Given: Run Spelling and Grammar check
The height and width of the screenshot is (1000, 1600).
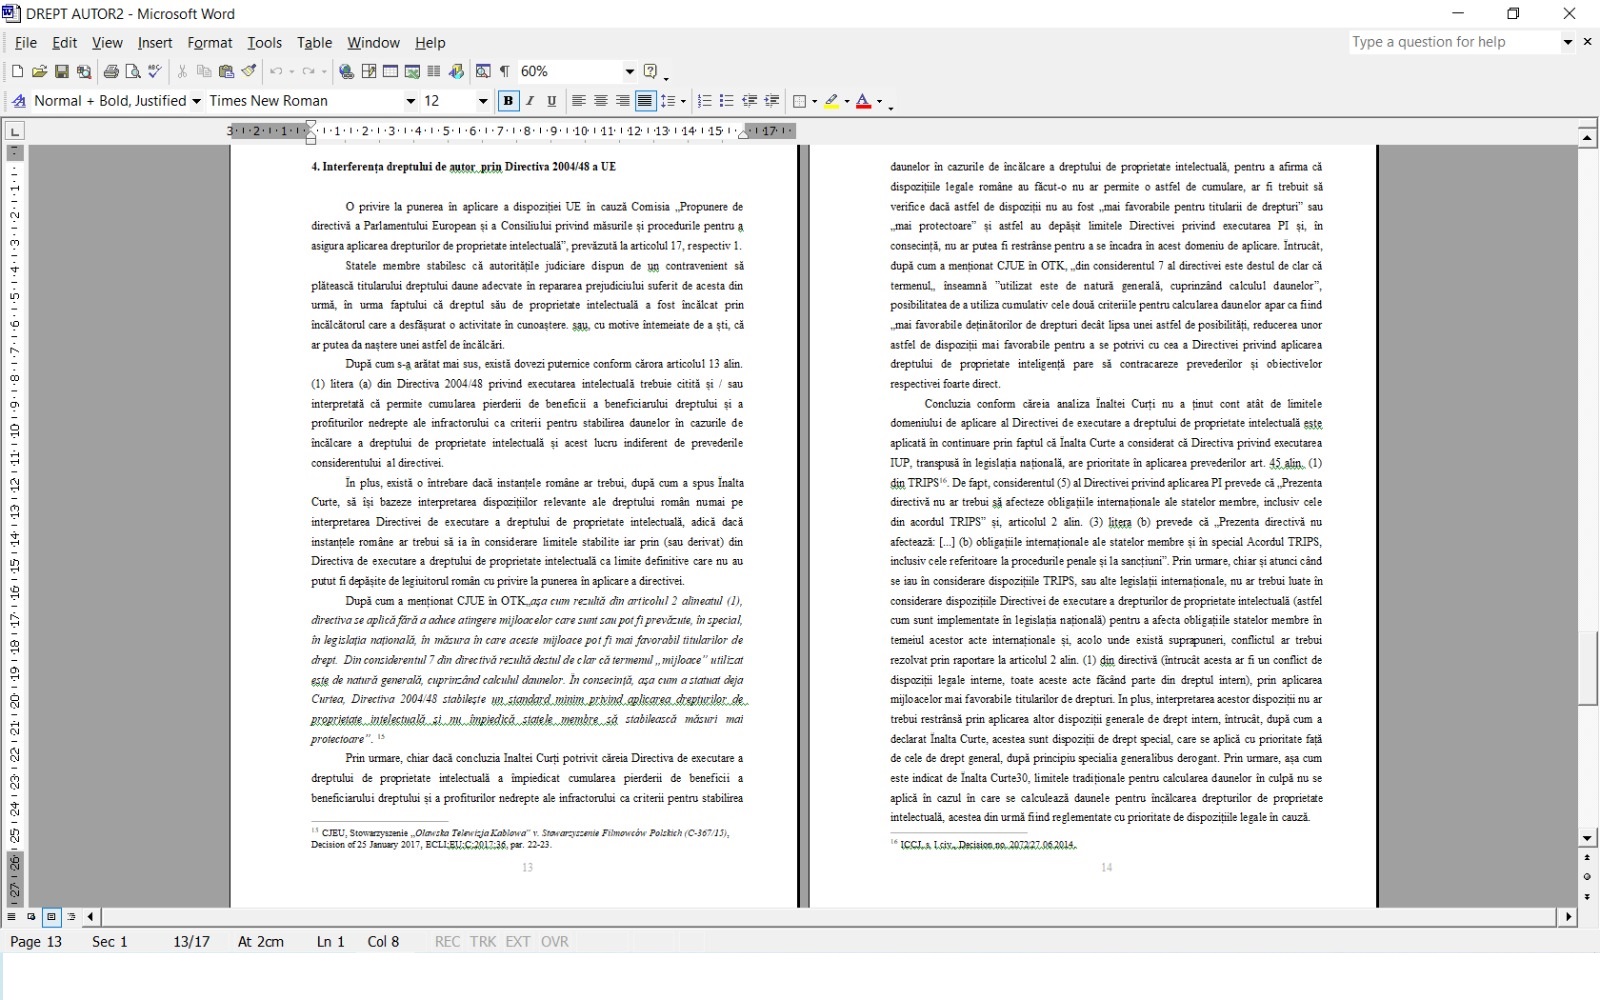Looking at the screenshot, I should (155, 72).
